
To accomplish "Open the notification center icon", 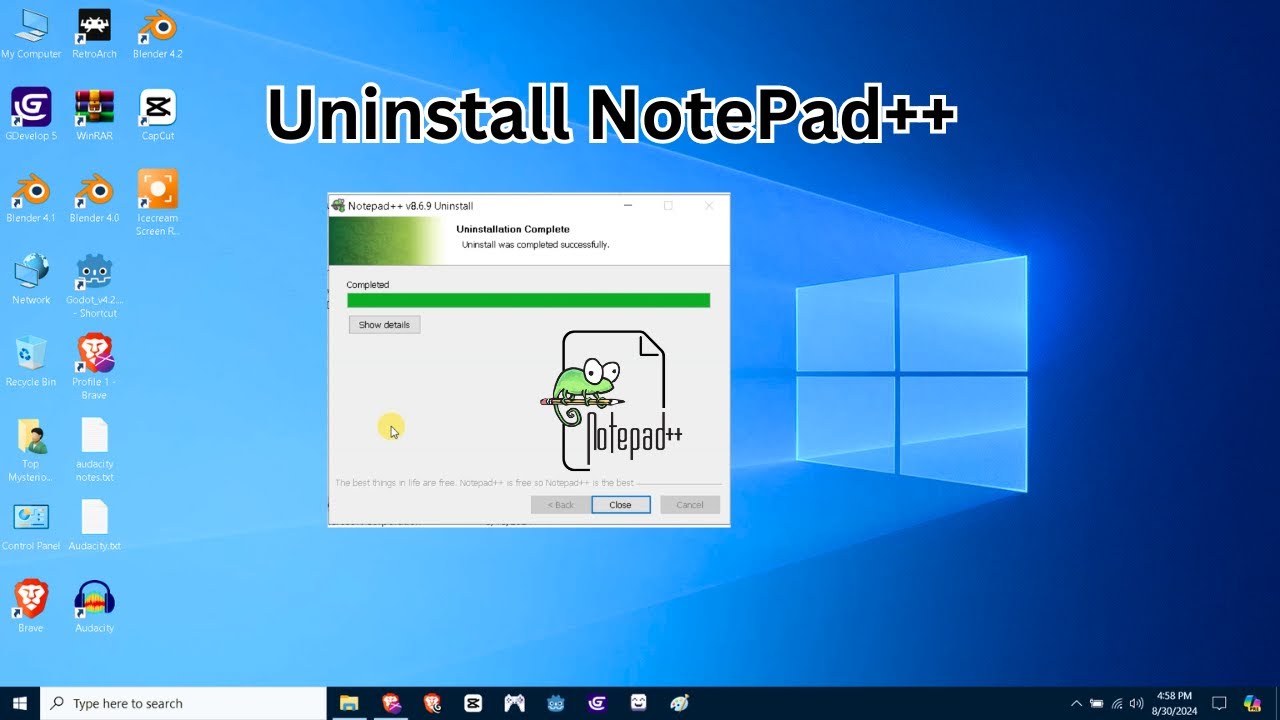I will [x=1219, y=703].
